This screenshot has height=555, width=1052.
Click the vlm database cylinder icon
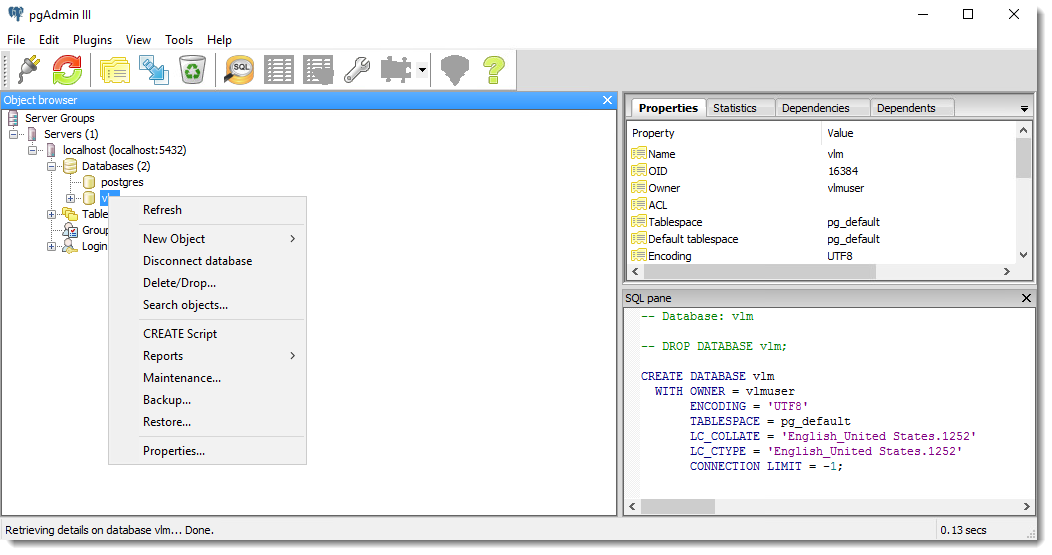[x=89, y=199]
